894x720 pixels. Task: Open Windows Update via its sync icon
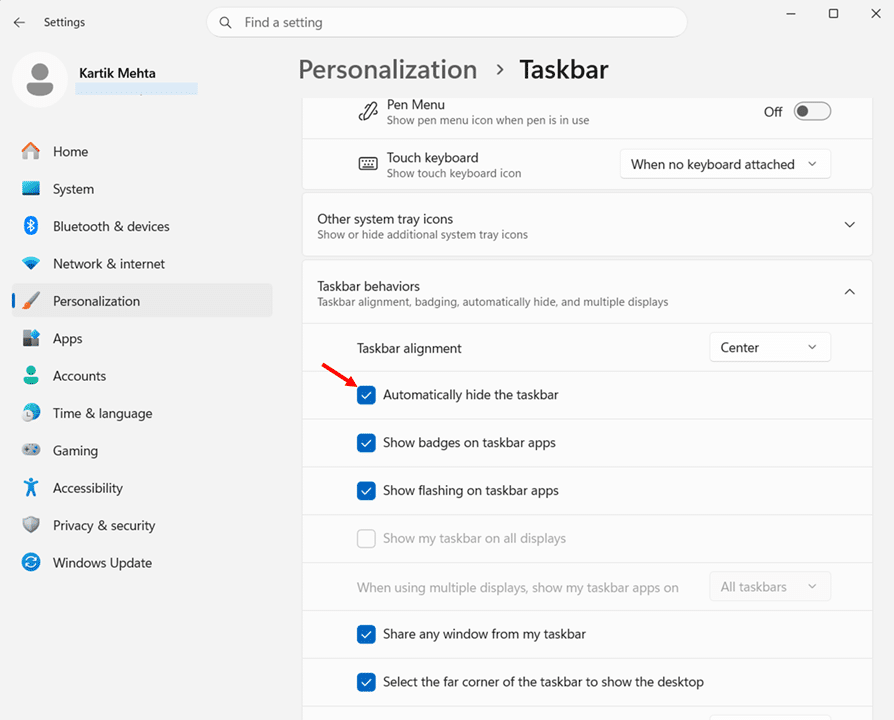tap(31, 563)
